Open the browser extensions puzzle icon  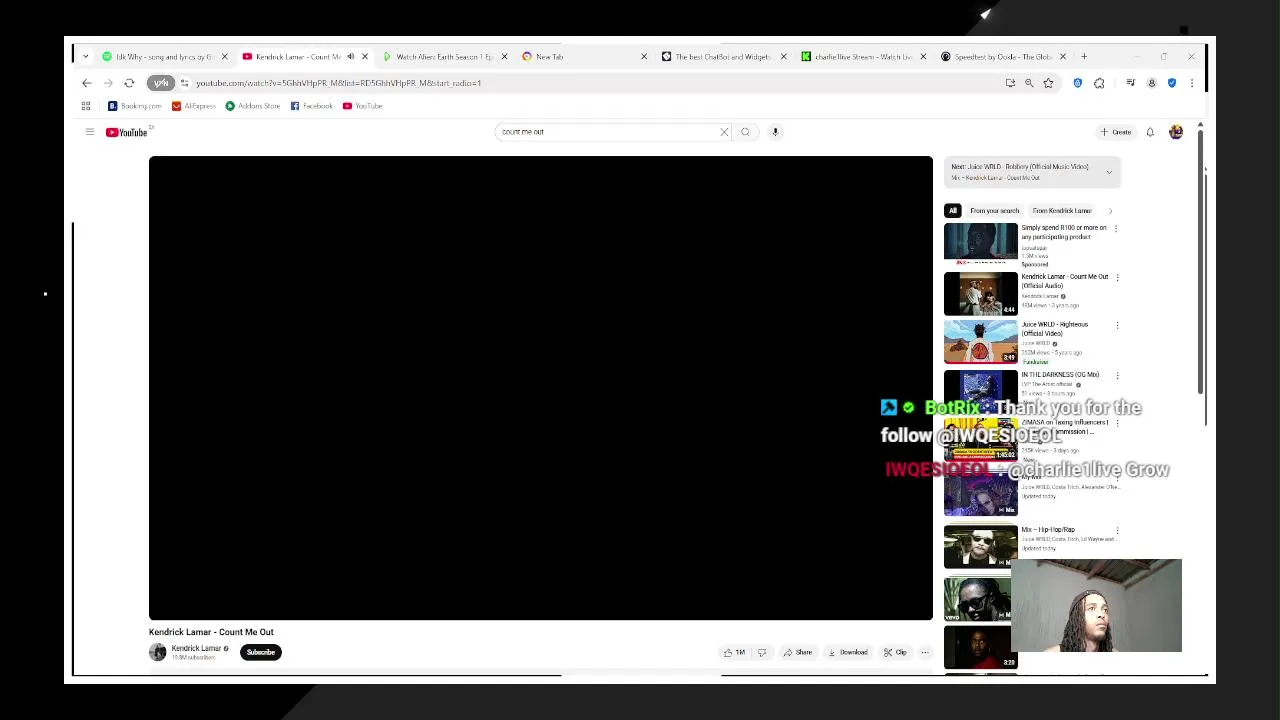pos(1099,83)
